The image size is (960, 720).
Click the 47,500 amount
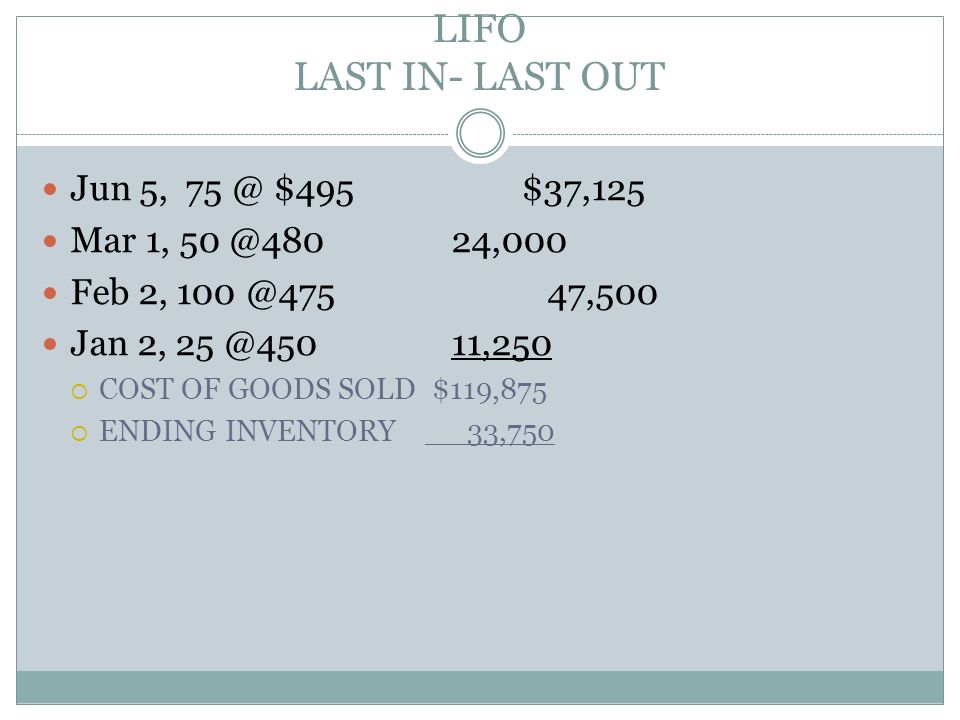(602, 296)
